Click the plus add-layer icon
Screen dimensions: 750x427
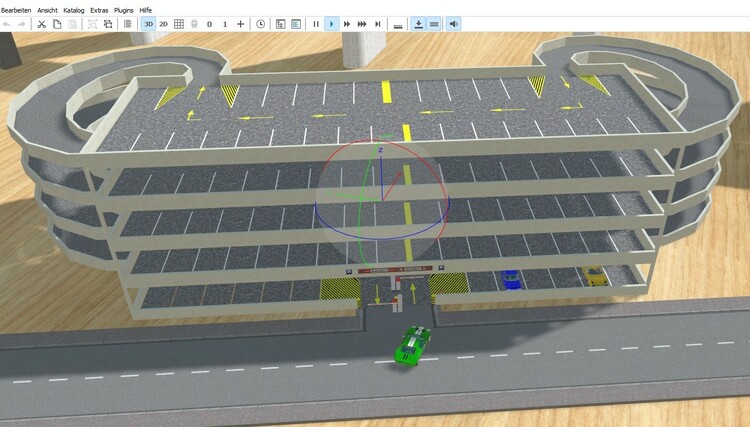tap(241, 24)
